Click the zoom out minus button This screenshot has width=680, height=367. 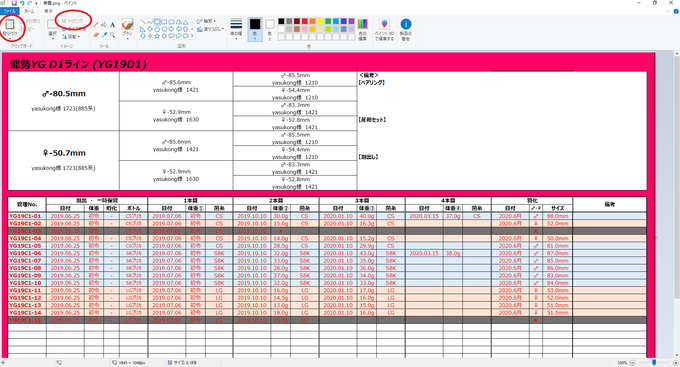click(x=632, y=362)
